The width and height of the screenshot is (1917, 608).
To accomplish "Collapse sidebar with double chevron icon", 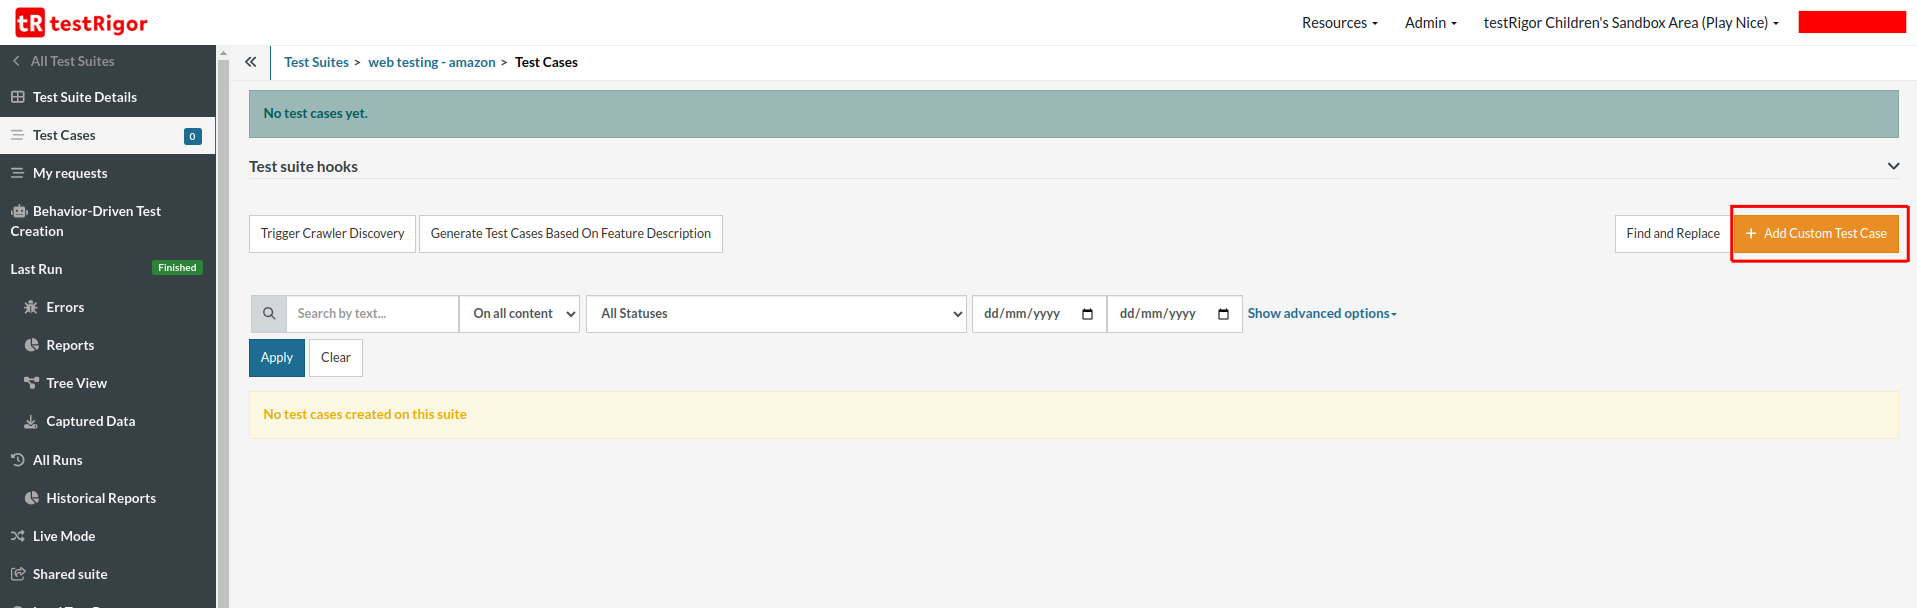I will pos(251,62).
